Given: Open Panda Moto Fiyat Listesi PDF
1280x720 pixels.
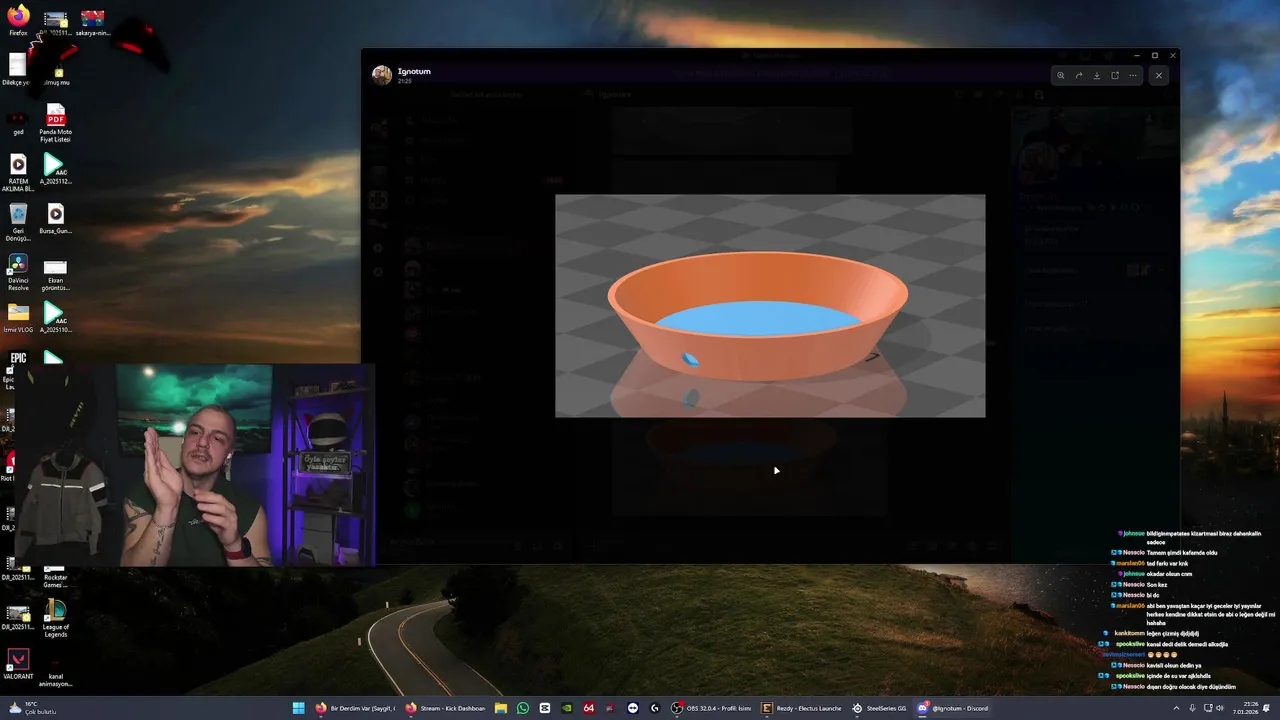Looking at the screenshot, I should click(55, 123).
